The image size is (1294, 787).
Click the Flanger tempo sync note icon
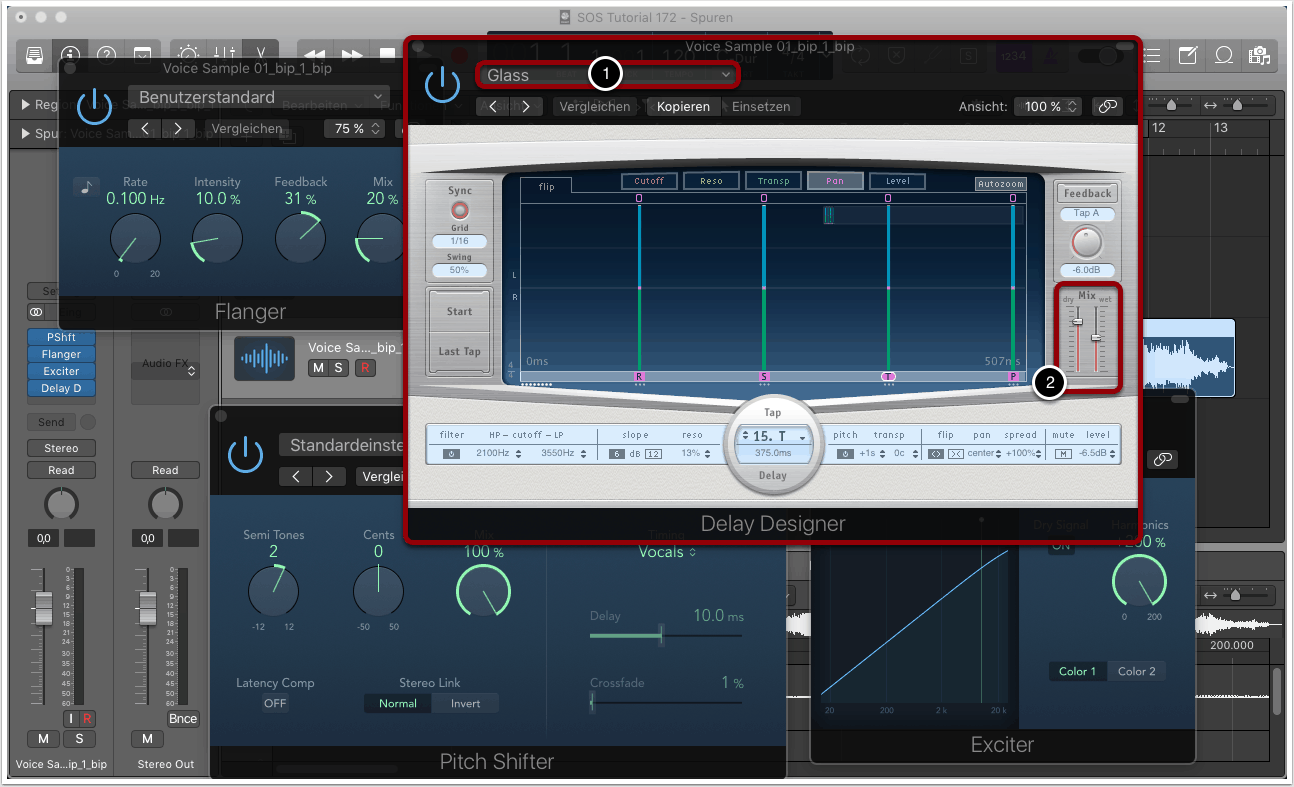click(x=87, y=186)
